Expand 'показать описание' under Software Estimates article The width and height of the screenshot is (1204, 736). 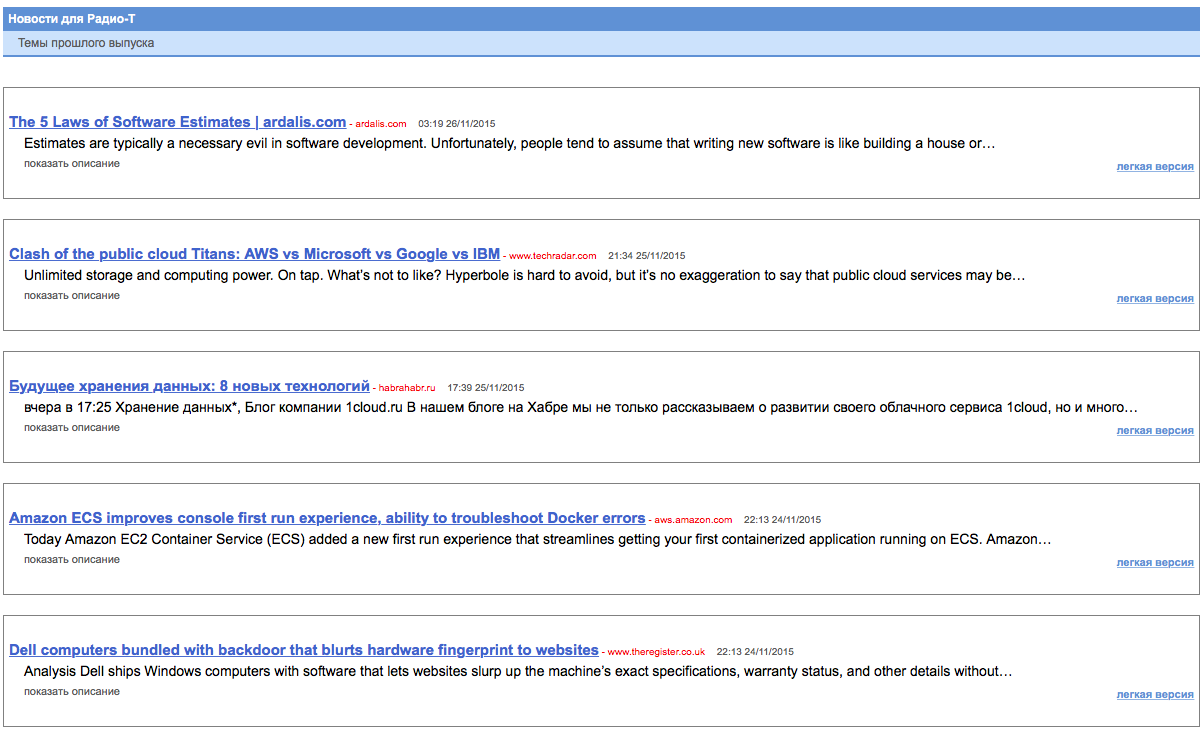pos(72,164)
